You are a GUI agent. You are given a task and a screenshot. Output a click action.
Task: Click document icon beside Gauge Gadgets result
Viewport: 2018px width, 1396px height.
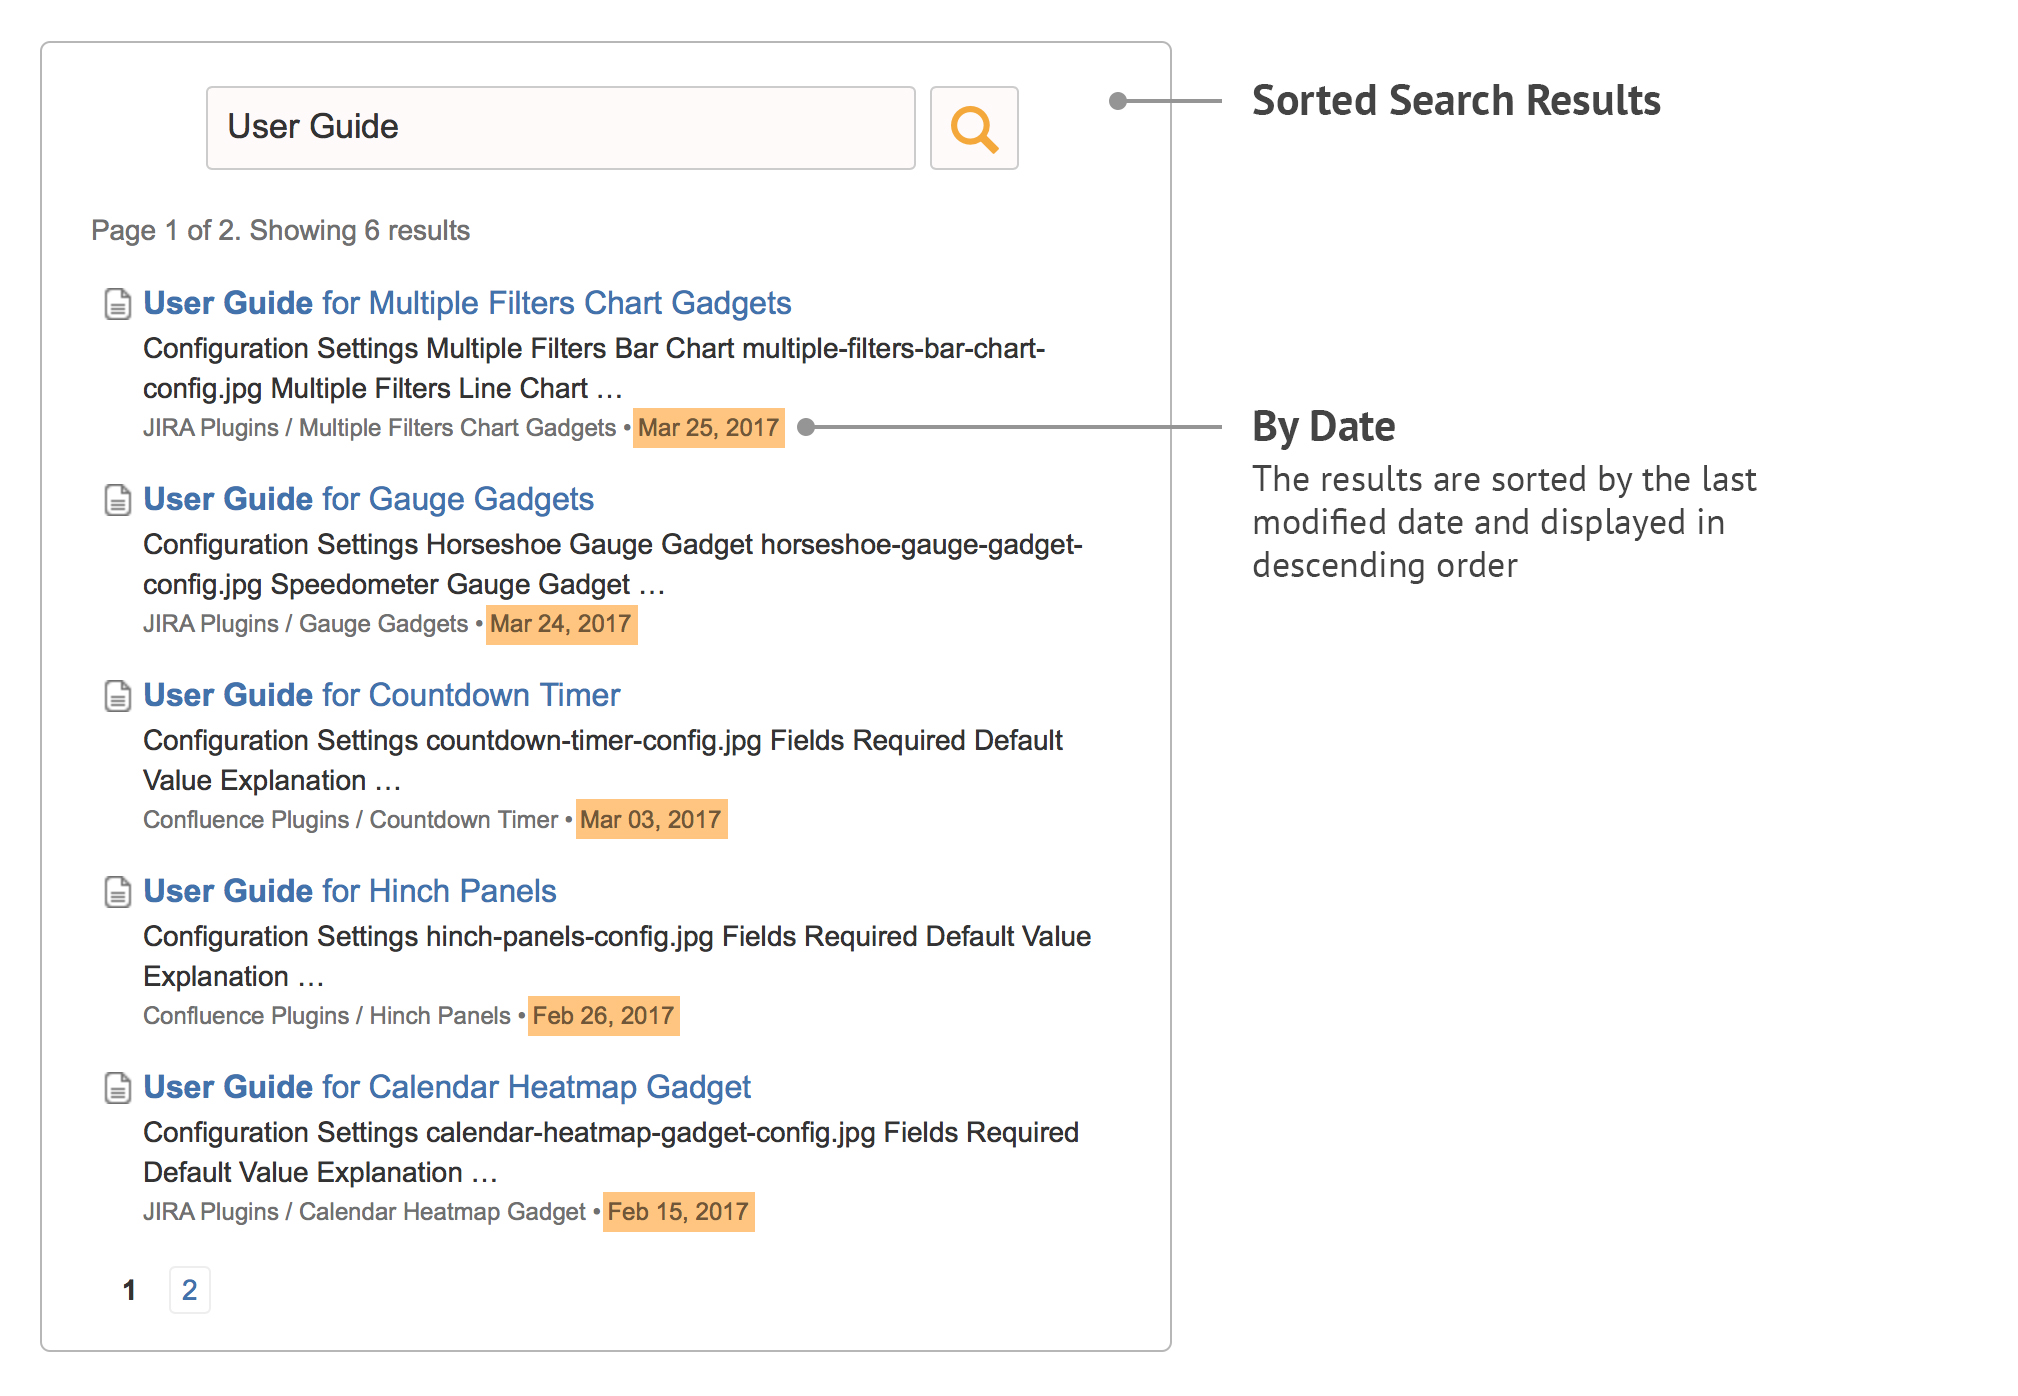(118, 500)
